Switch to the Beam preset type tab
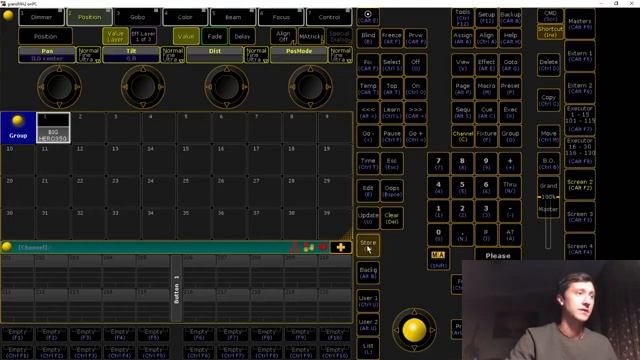Image resolution: width=640 pixels, height=360 pixels. (233, 17)
